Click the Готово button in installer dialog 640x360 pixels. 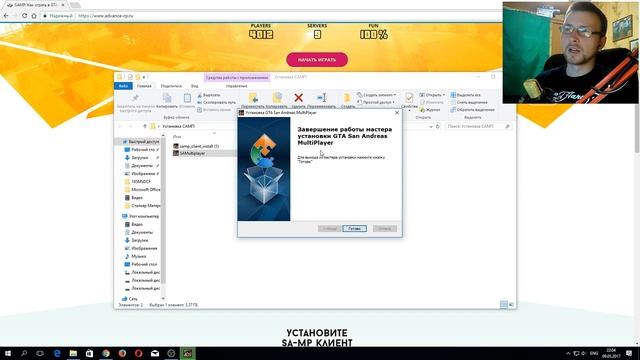click(x=354, y=229)
